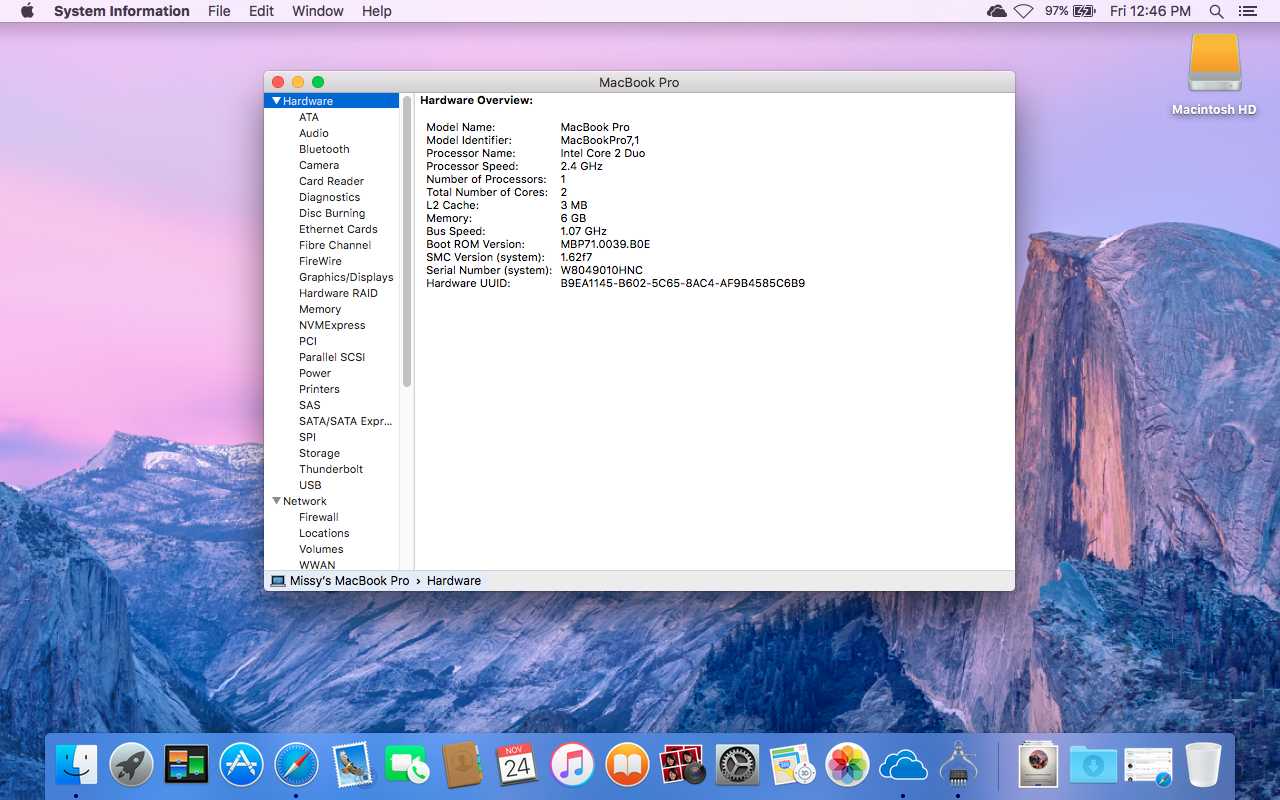
Task: Select Disc Burning in the sidebar
Action: pyautogui.click(x=332, y=213)
